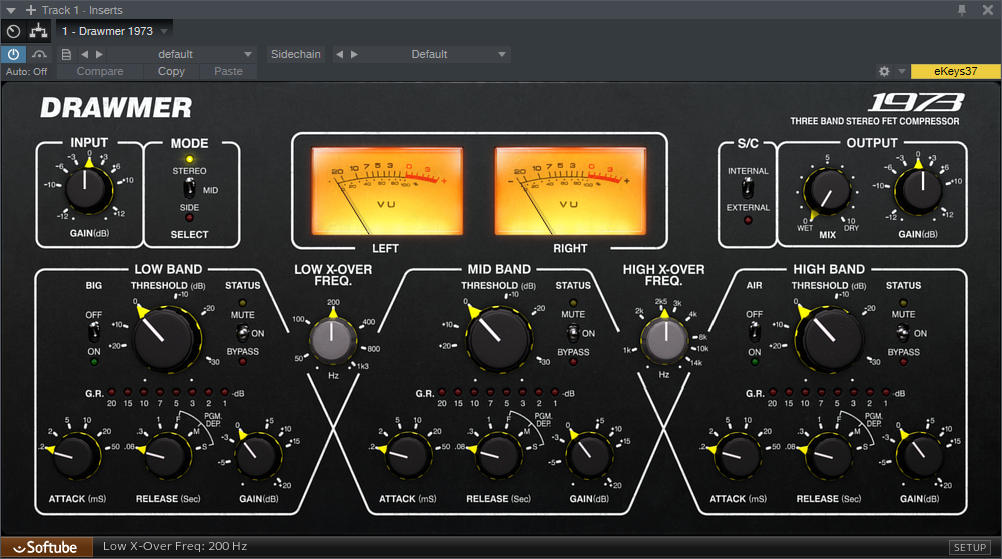The image size is (1002, 559).
Task: Open the preset file icon
Action: pos(66,54)
